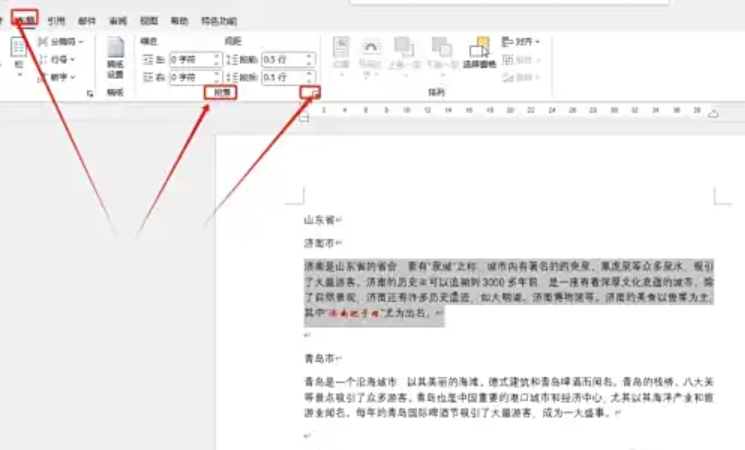Switch to the 布局 layout tab

click(x=25, y=20)
